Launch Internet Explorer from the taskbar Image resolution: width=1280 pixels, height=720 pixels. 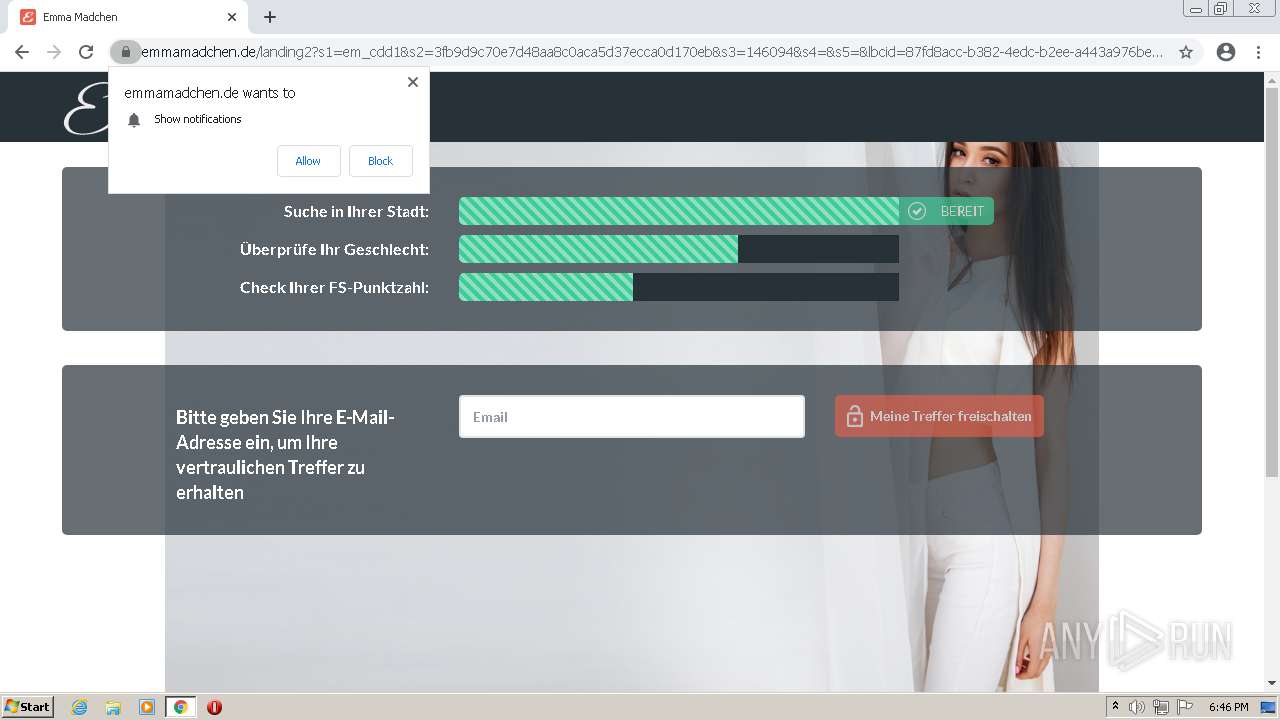80,707
